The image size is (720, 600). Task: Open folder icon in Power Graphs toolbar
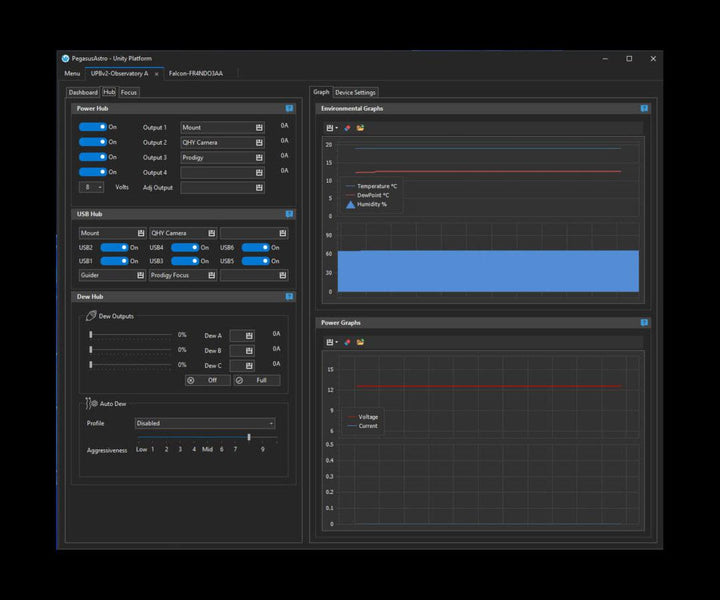coord(360,342)
